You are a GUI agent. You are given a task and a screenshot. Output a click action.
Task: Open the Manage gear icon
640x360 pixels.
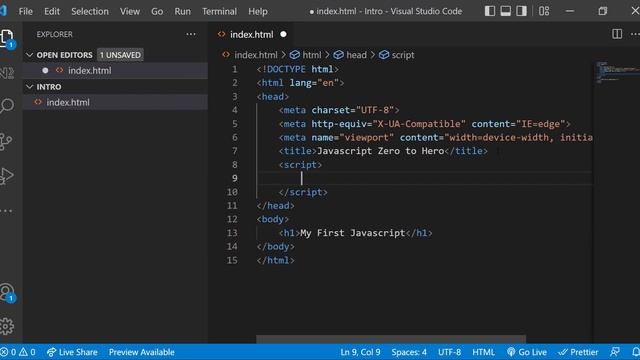click(7, 326)
